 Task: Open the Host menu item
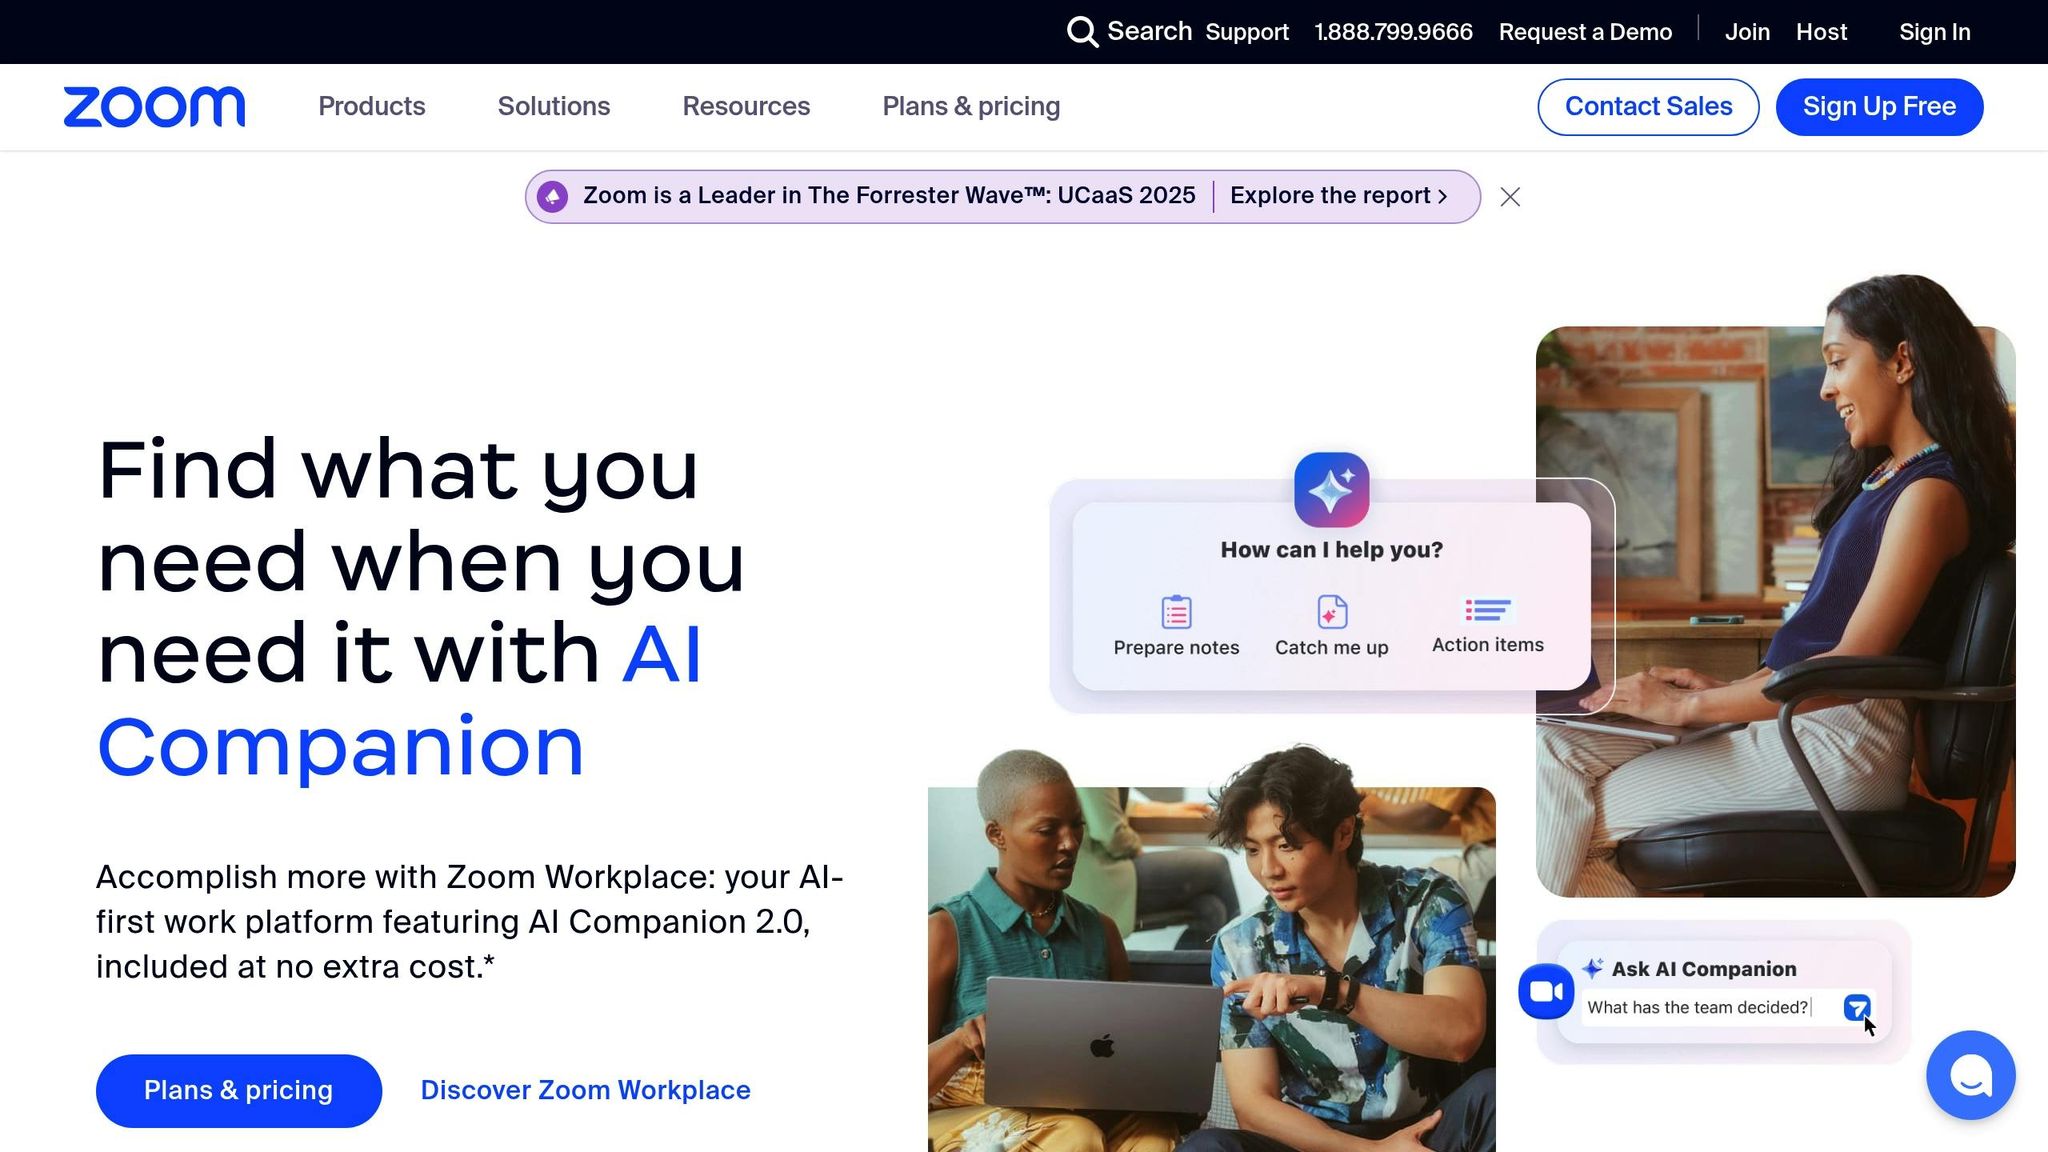[1821, 32]
